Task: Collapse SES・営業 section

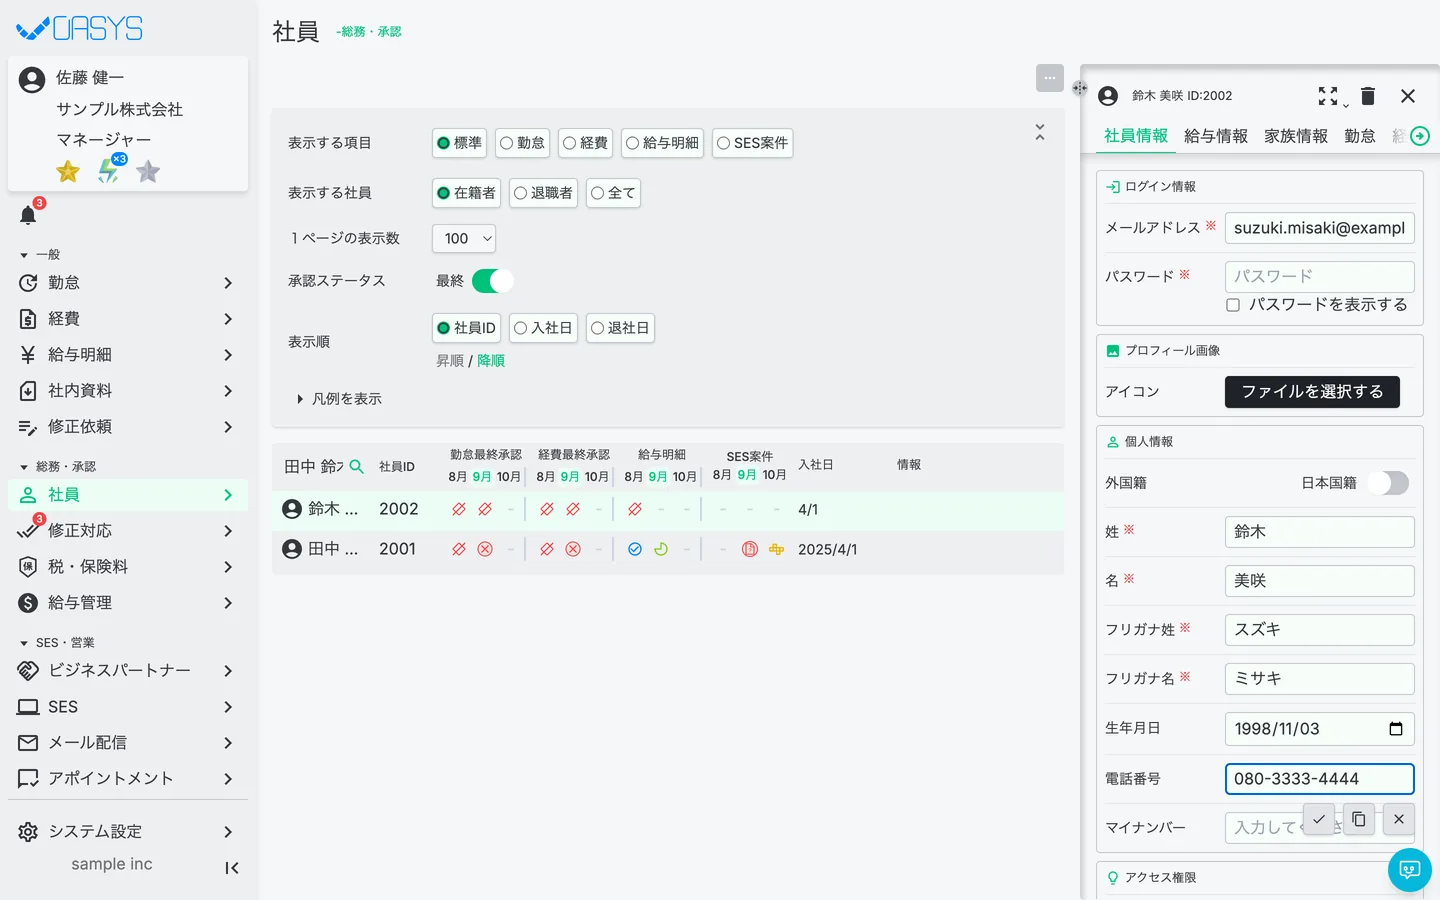Action: tap(57, 643)
